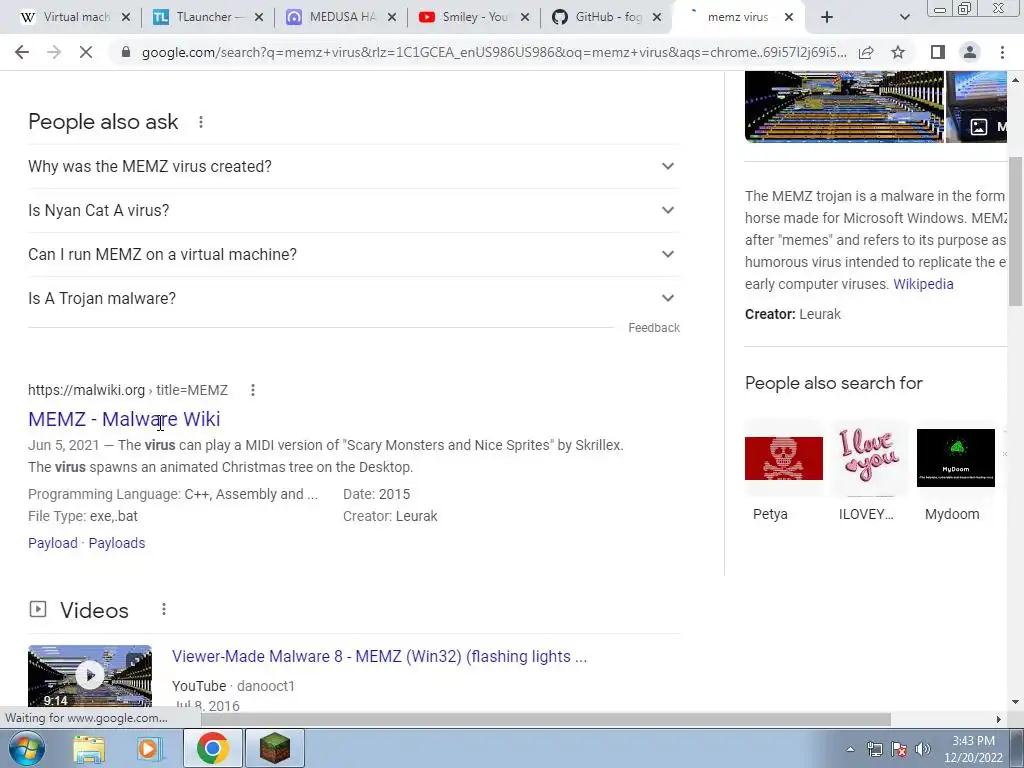
Task: Open the clock showing 3:43 PM
Action: (x=973, y=749)
